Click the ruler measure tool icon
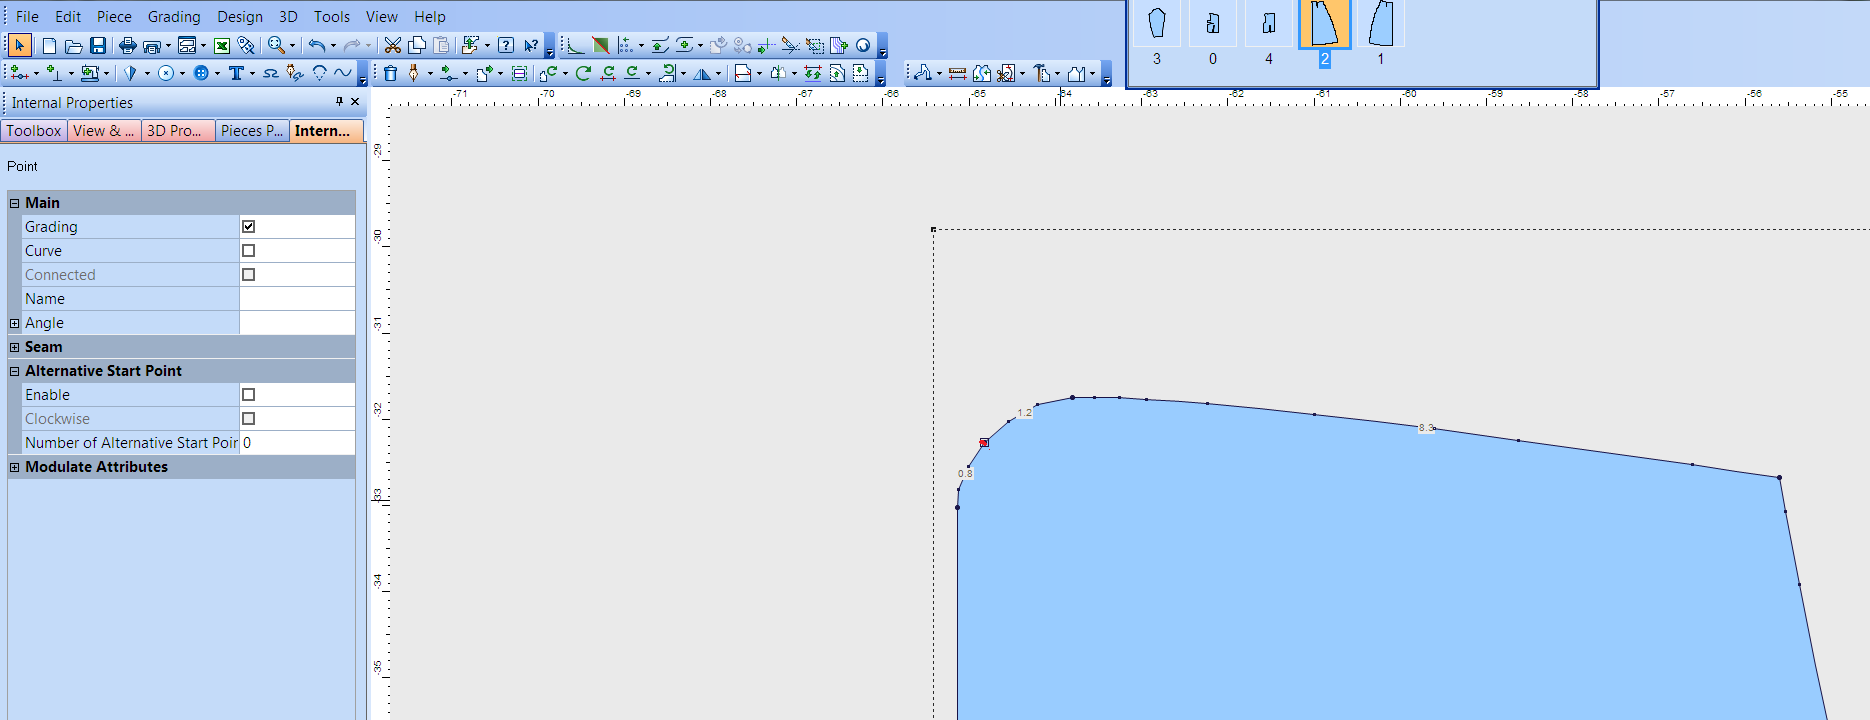The image size is (1870, 720). point(957,73)
